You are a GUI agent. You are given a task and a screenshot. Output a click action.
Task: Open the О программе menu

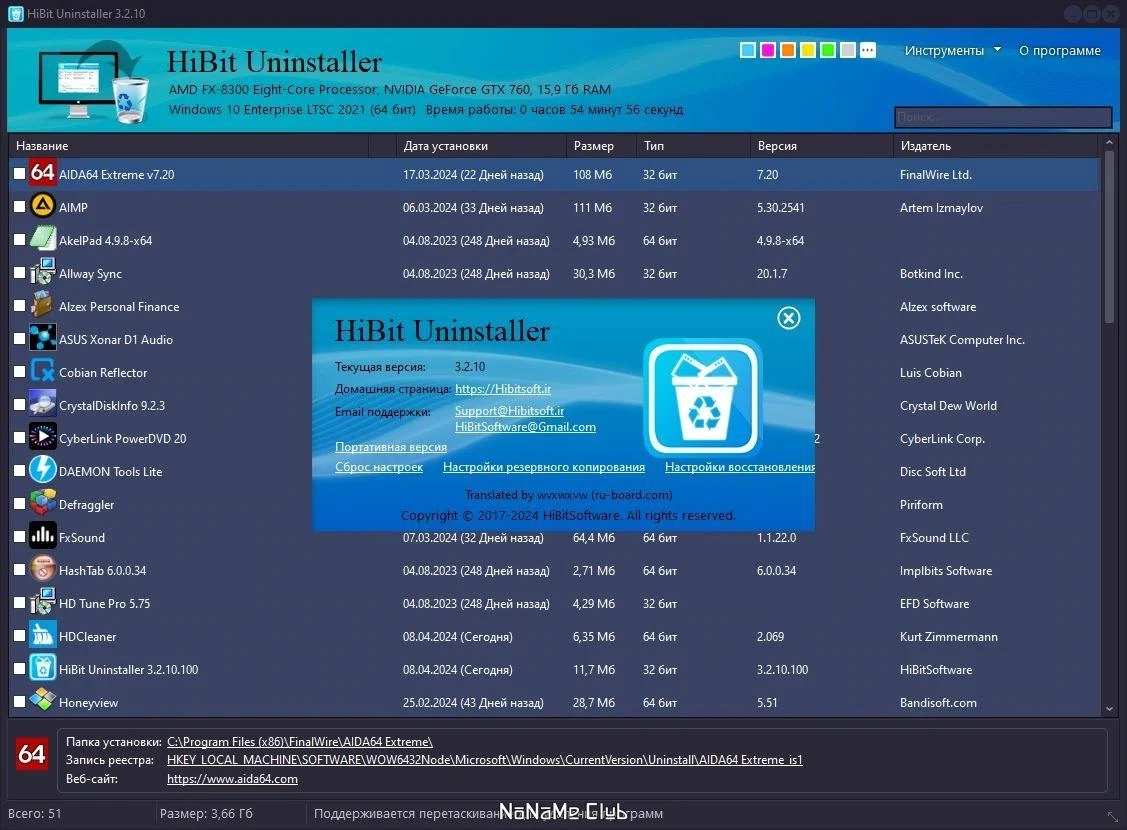click(1059, 50)
